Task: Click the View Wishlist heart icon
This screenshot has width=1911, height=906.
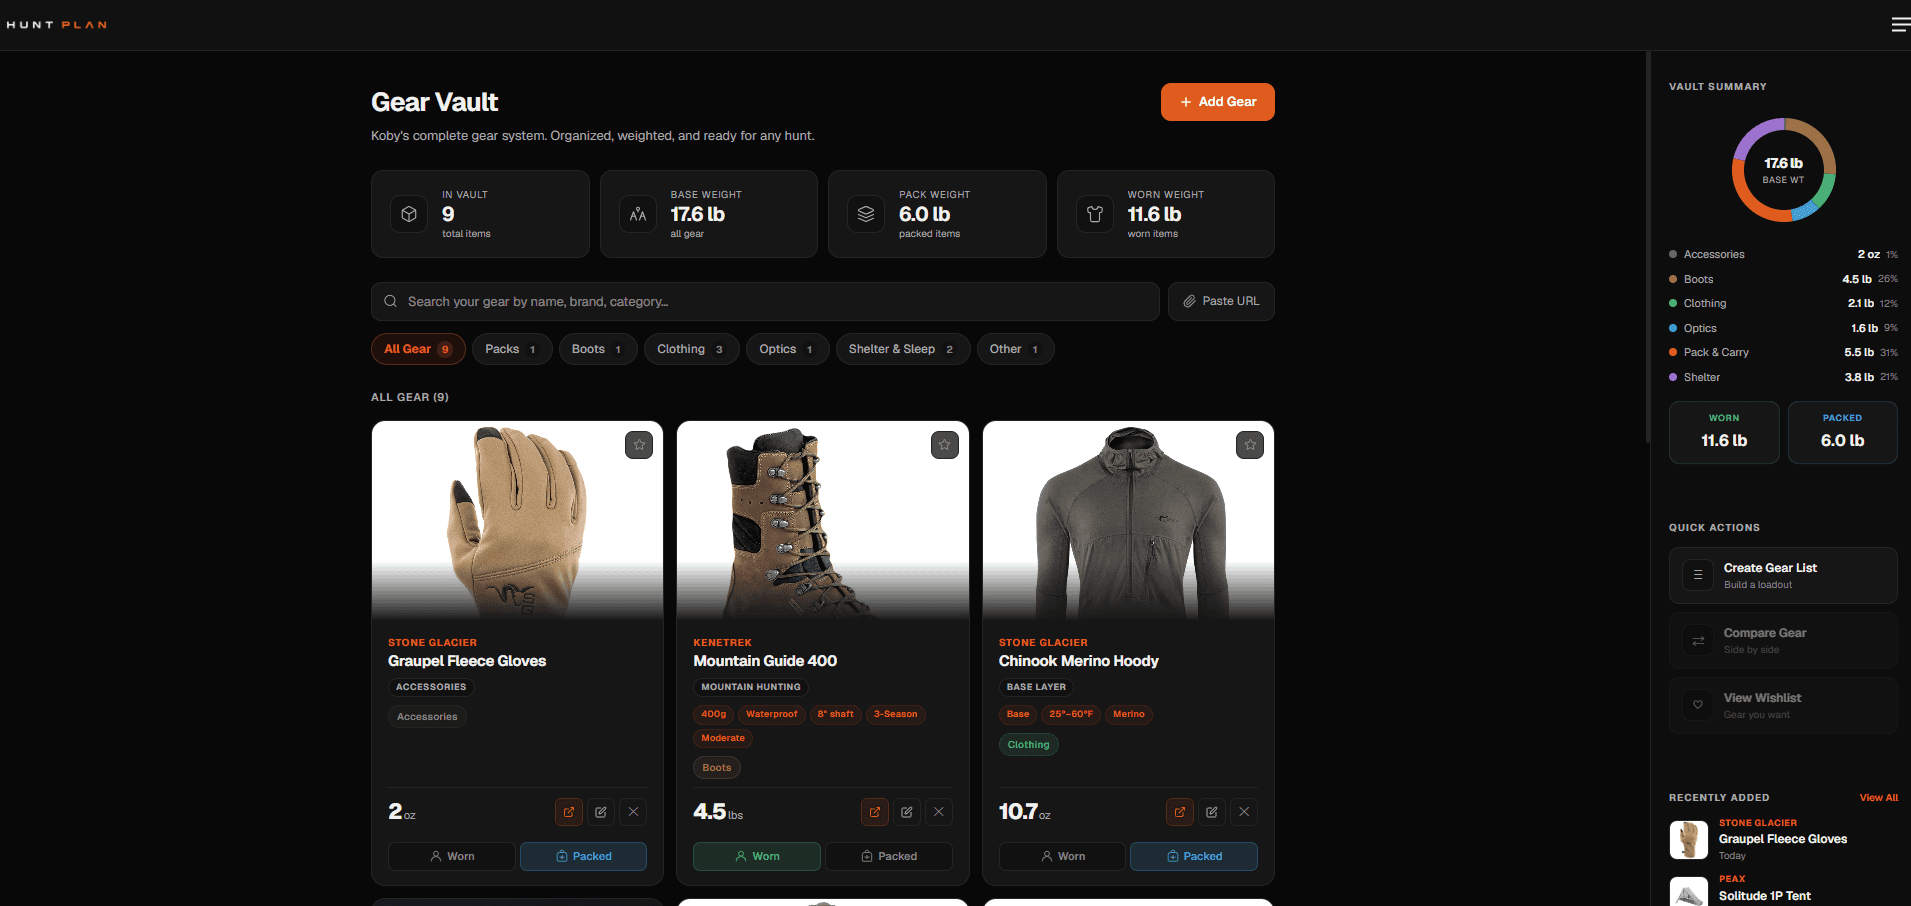Action: click(1698, 705)
